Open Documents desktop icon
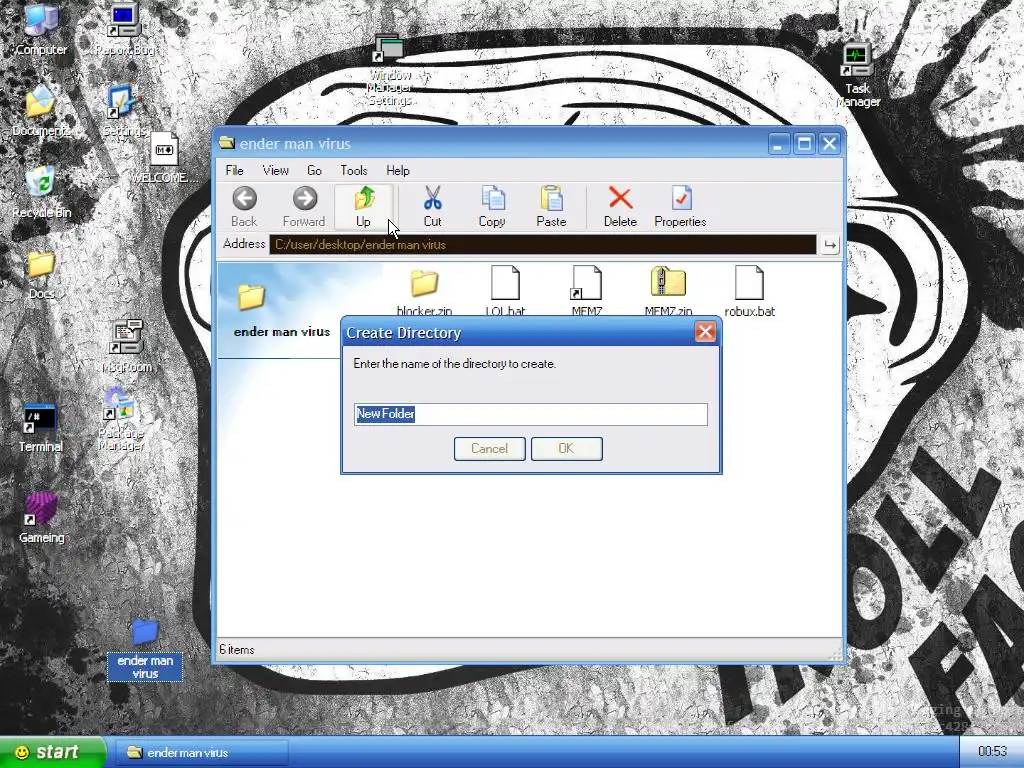 tap(41, 111)
